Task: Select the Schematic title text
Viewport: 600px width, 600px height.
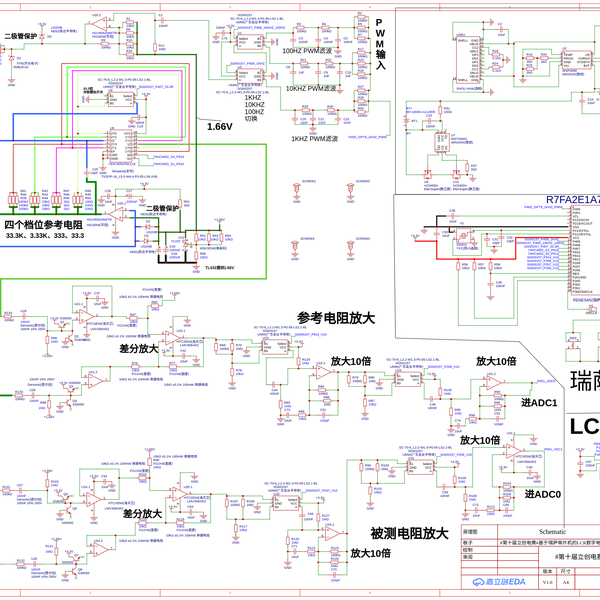Action: tap(552, 532)
